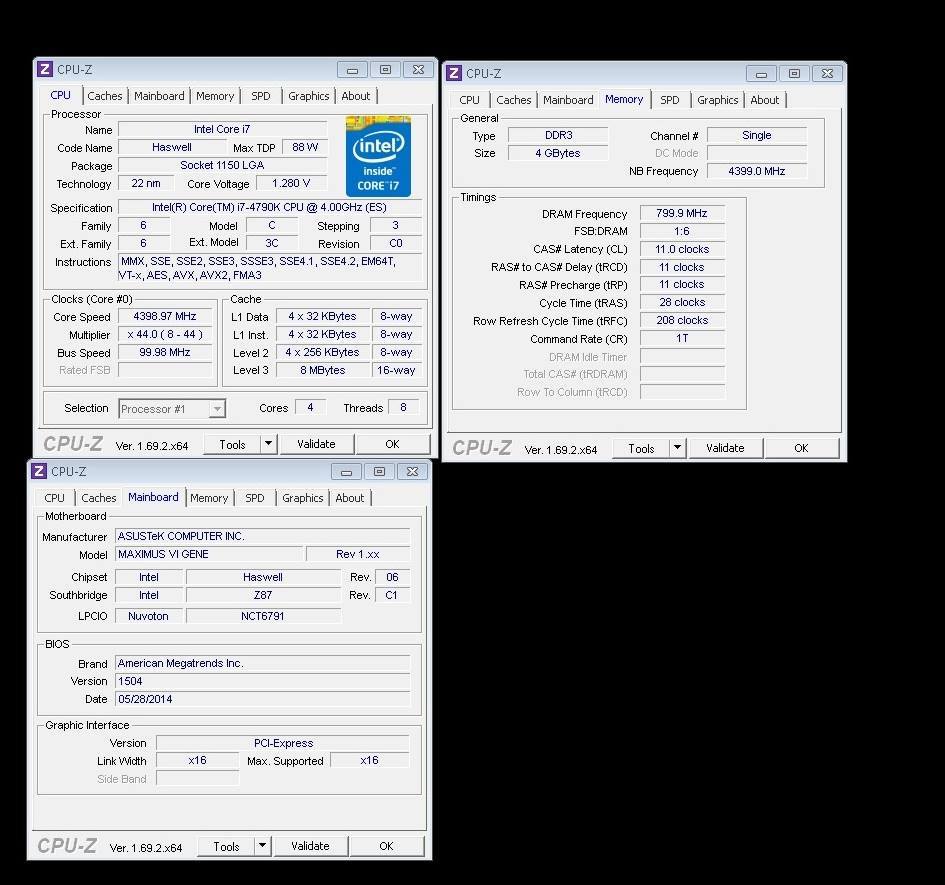The image size is (945, 885).
Task: Click DRAM Frequency value 799.9 MHz
Action: pyautogui.click(x=682, y=213)
